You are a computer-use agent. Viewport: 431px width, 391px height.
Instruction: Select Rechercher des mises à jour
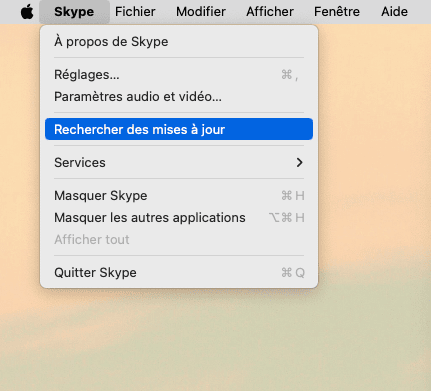179,129
